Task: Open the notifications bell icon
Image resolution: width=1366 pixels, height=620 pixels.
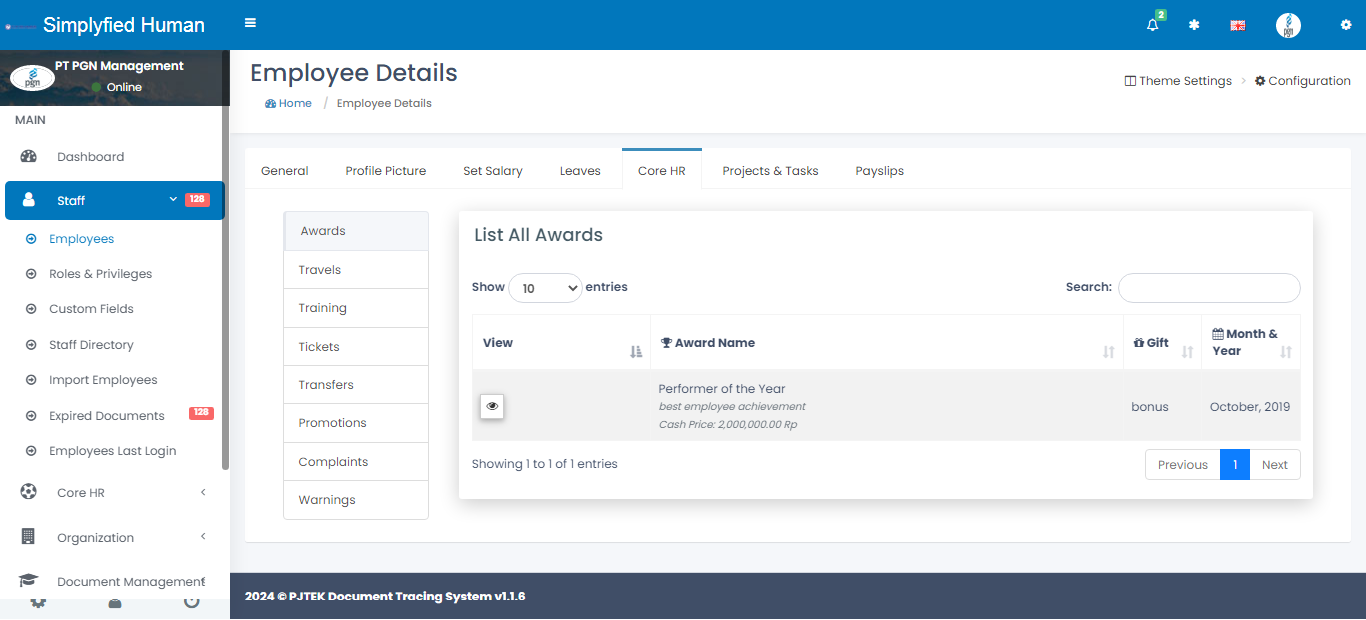Action: pos(1153,25)
